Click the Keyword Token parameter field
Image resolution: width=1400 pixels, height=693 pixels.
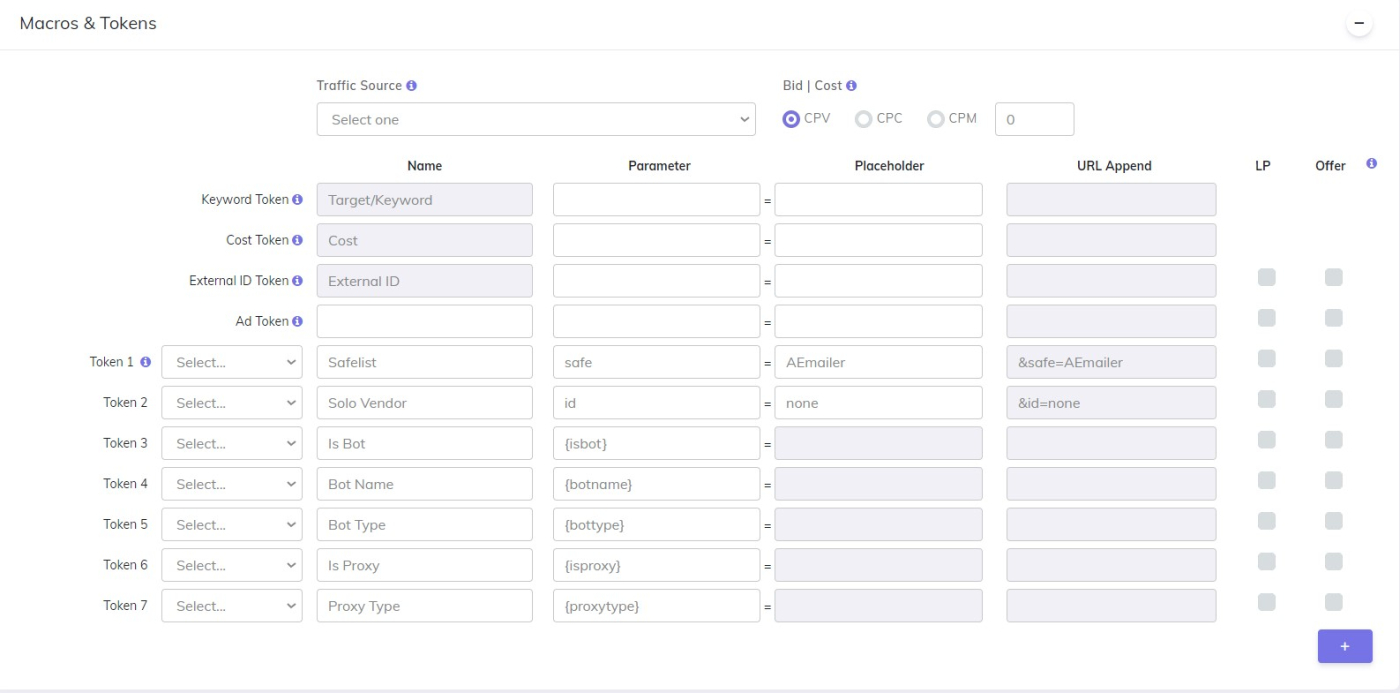[x=656, y=200]
